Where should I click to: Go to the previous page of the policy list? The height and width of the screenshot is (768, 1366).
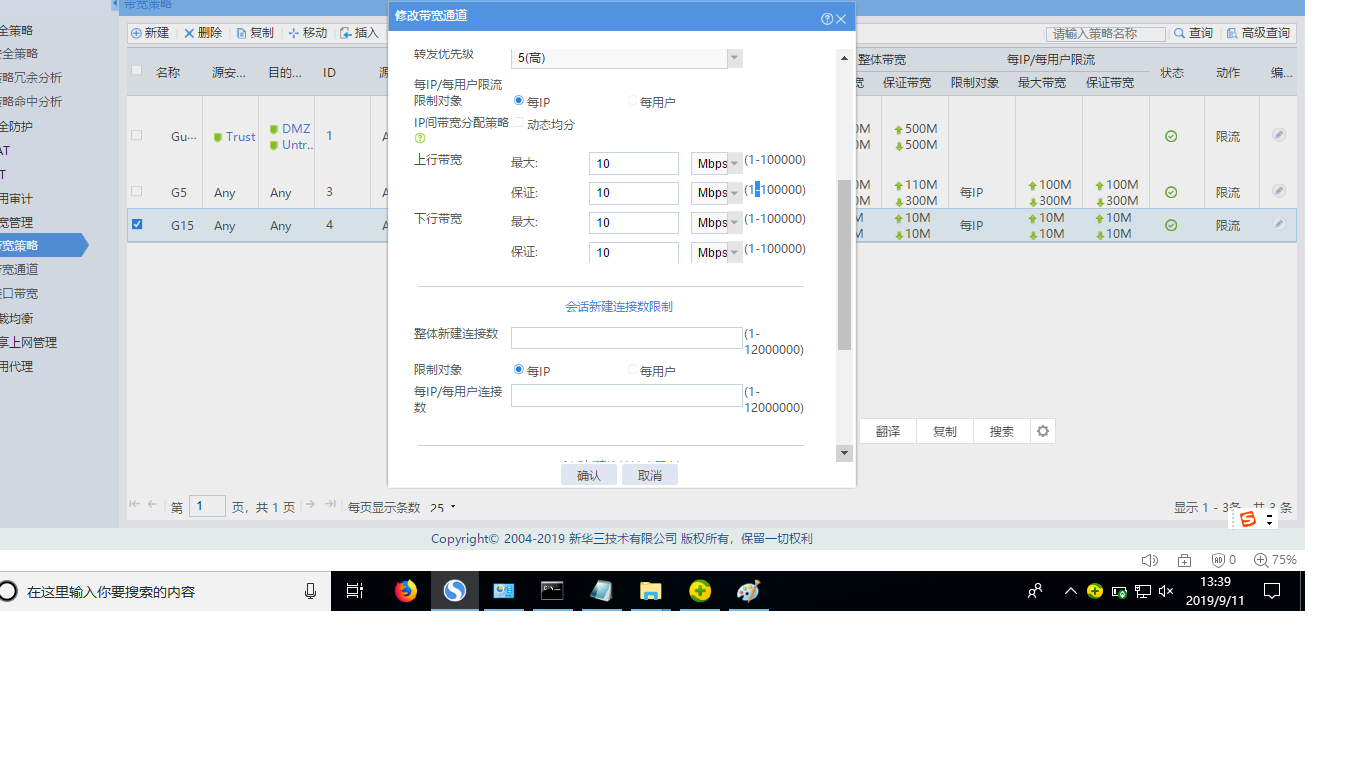pyautogui.click(x=153, y=505)
